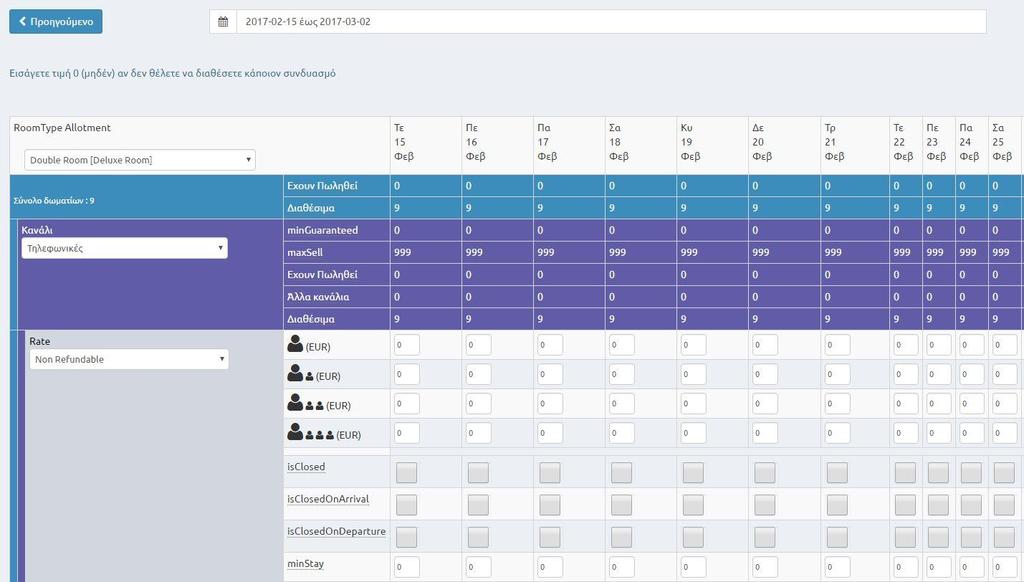Click the single-person occupancy icon
This screenshot has width=1024, height=582.
click(x=295, y=344)
